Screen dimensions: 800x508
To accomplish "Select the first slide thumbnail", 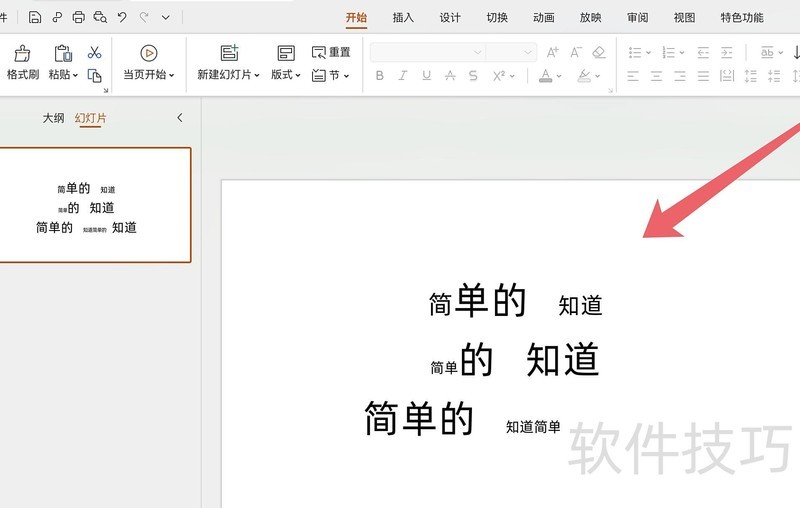I will pyautogui.click(x=94, y=205).
